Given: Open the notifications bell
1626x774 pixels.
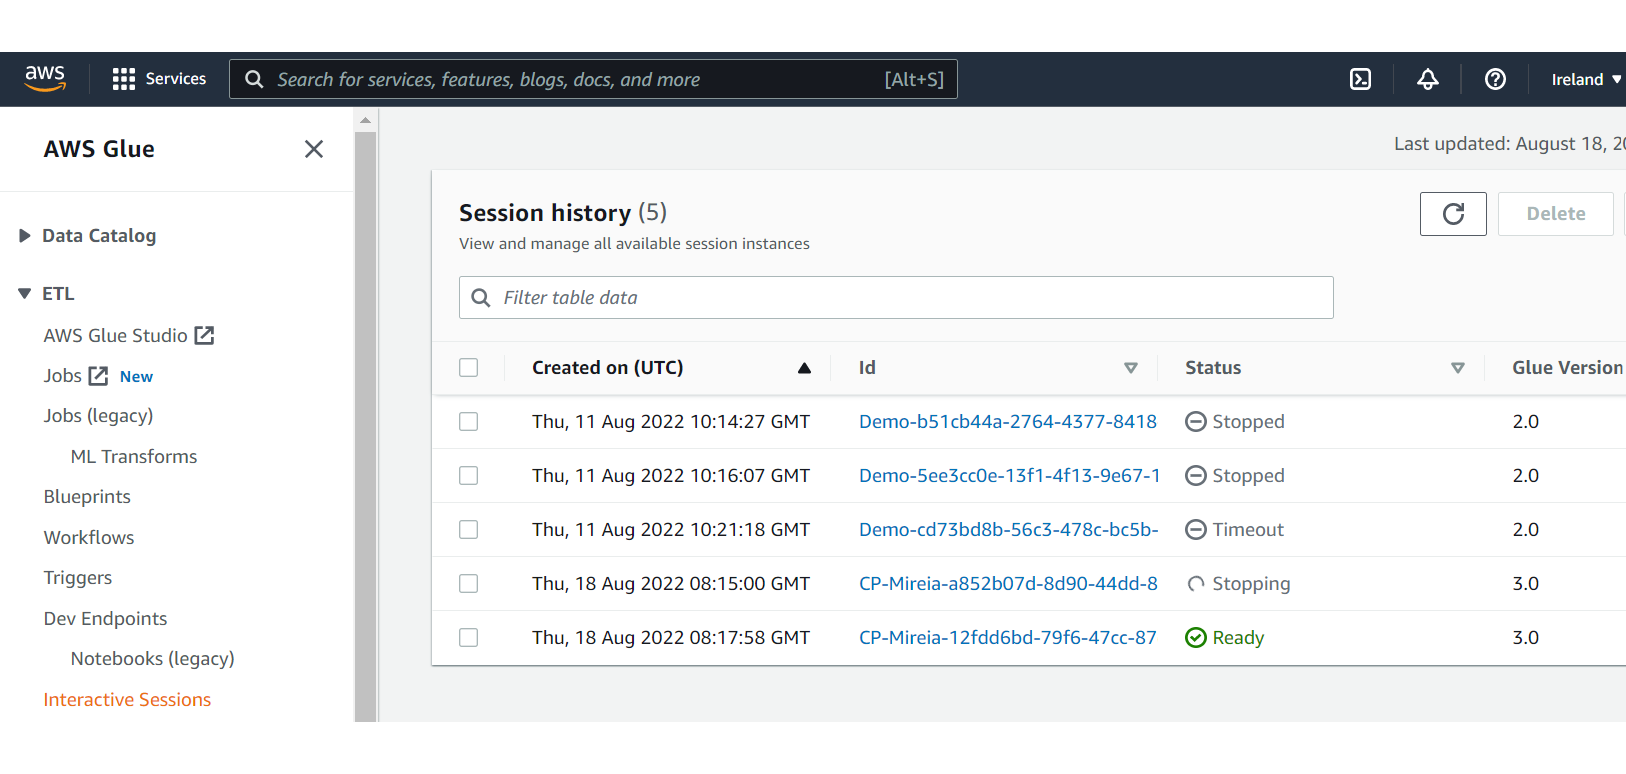Looking at the screenshot, I should pyautogui.click(x=1428, y=79).
